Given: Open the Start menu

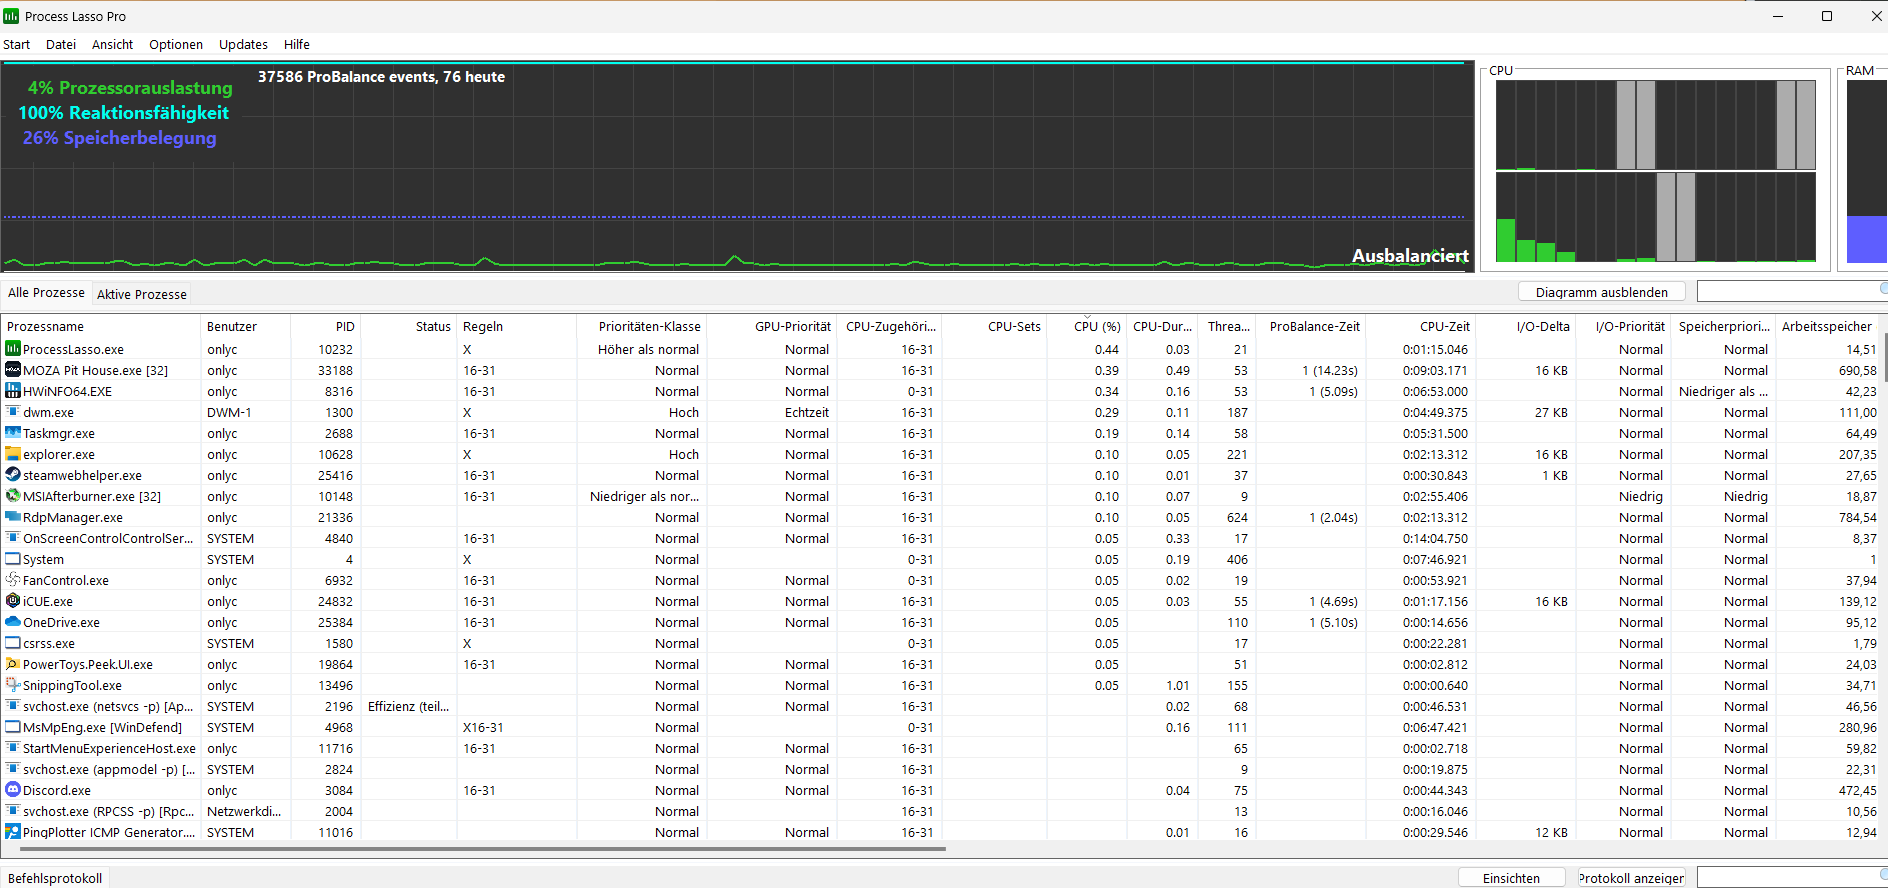Looking at the screenshot, I should (16, 45).
